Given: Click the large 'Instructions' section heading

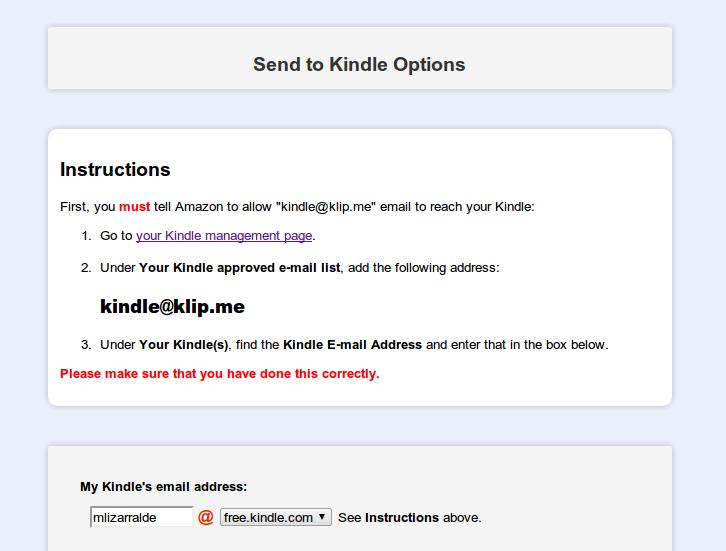Looking at the screenshot, I should [115, 170].
